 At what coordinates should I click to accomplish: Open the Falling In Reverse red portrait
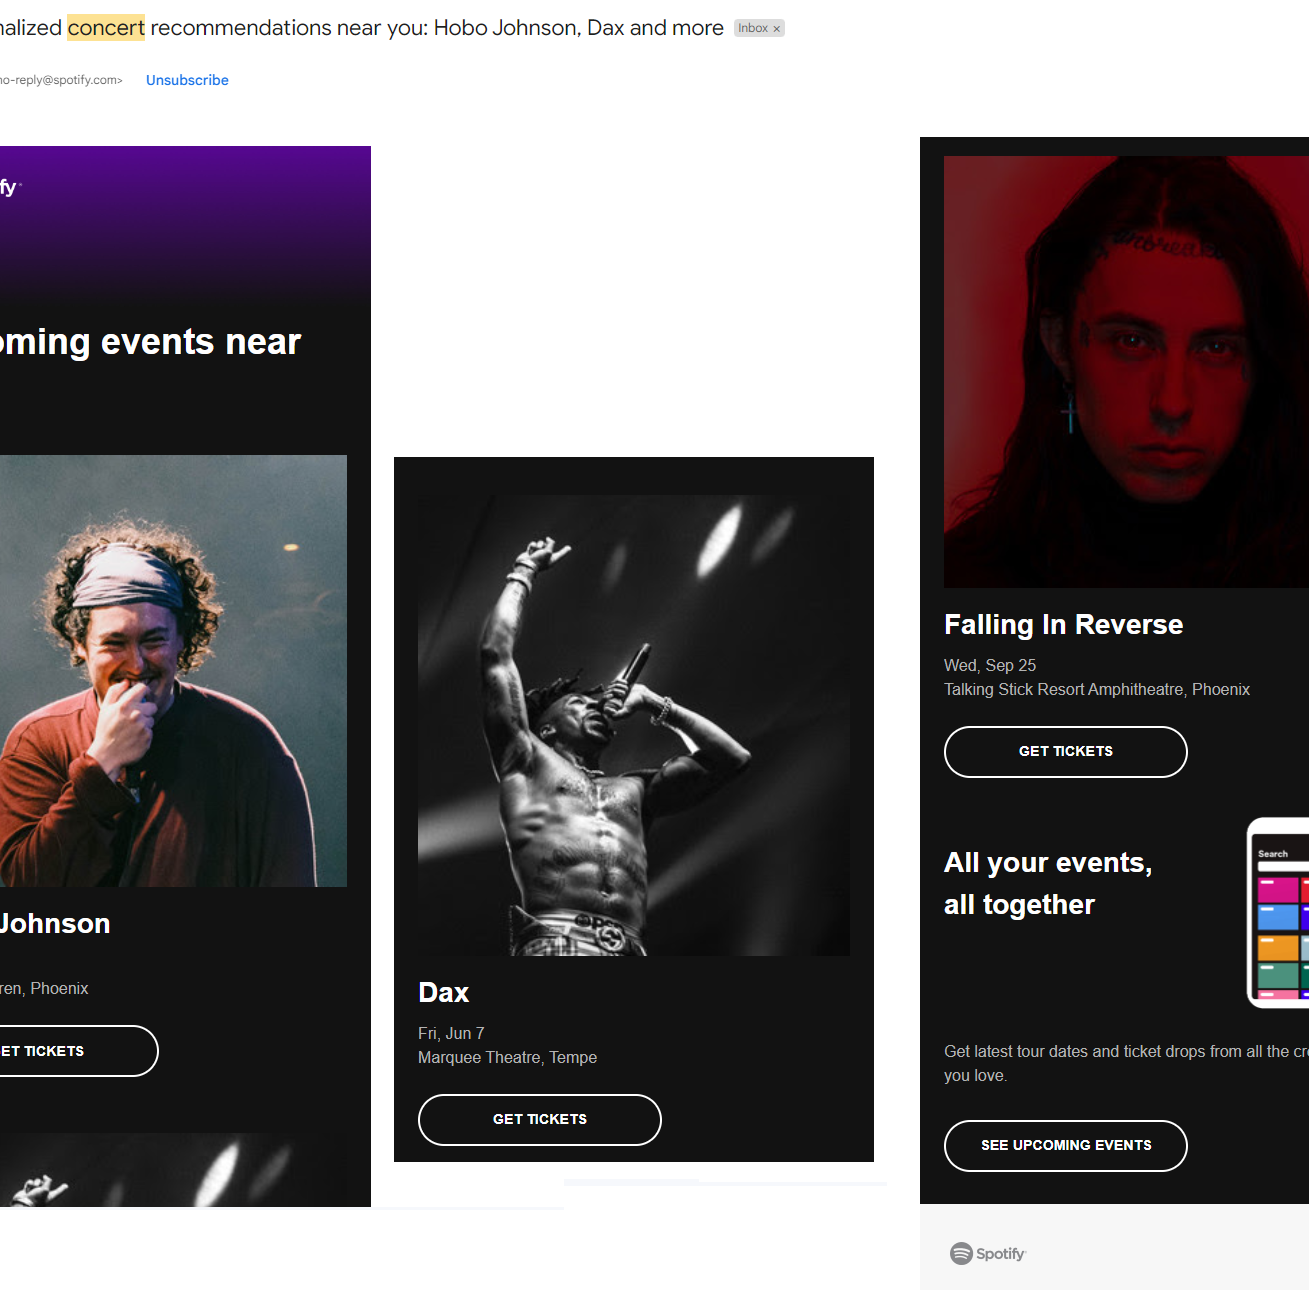point(1126,372)
